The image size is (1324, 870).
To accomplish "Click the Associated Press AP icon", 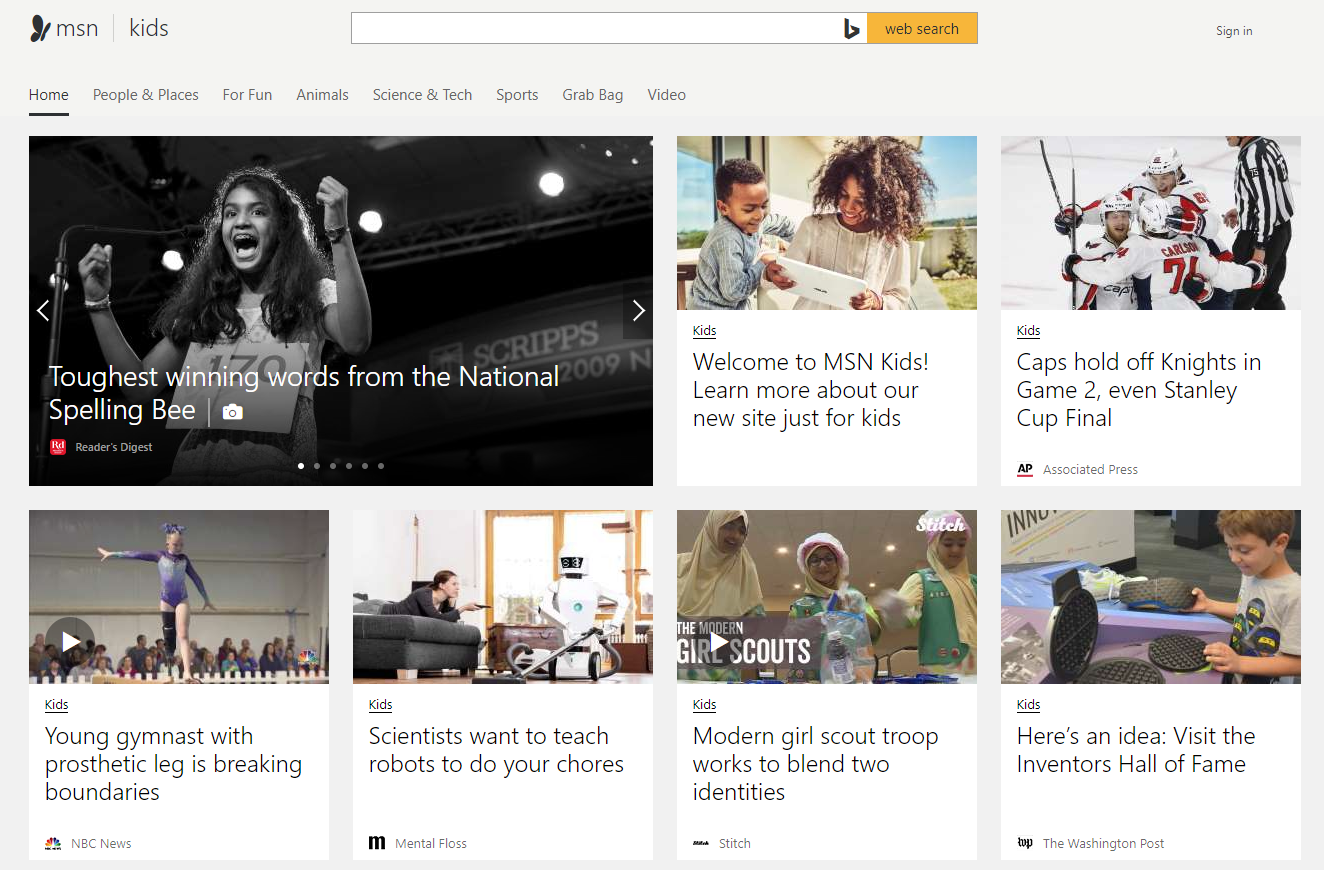I will [1025, 469].
